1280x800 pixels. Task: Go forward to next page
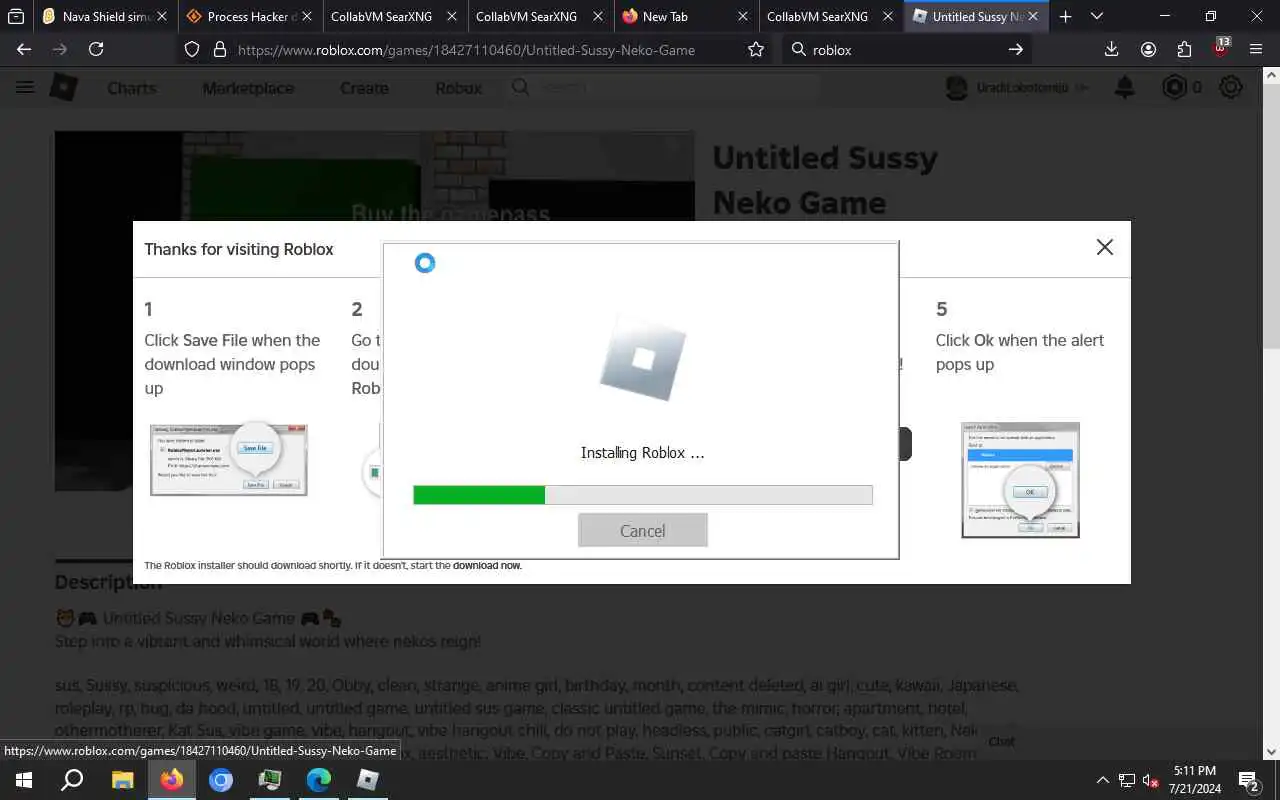pyautogui.click(x=60, y=49)
